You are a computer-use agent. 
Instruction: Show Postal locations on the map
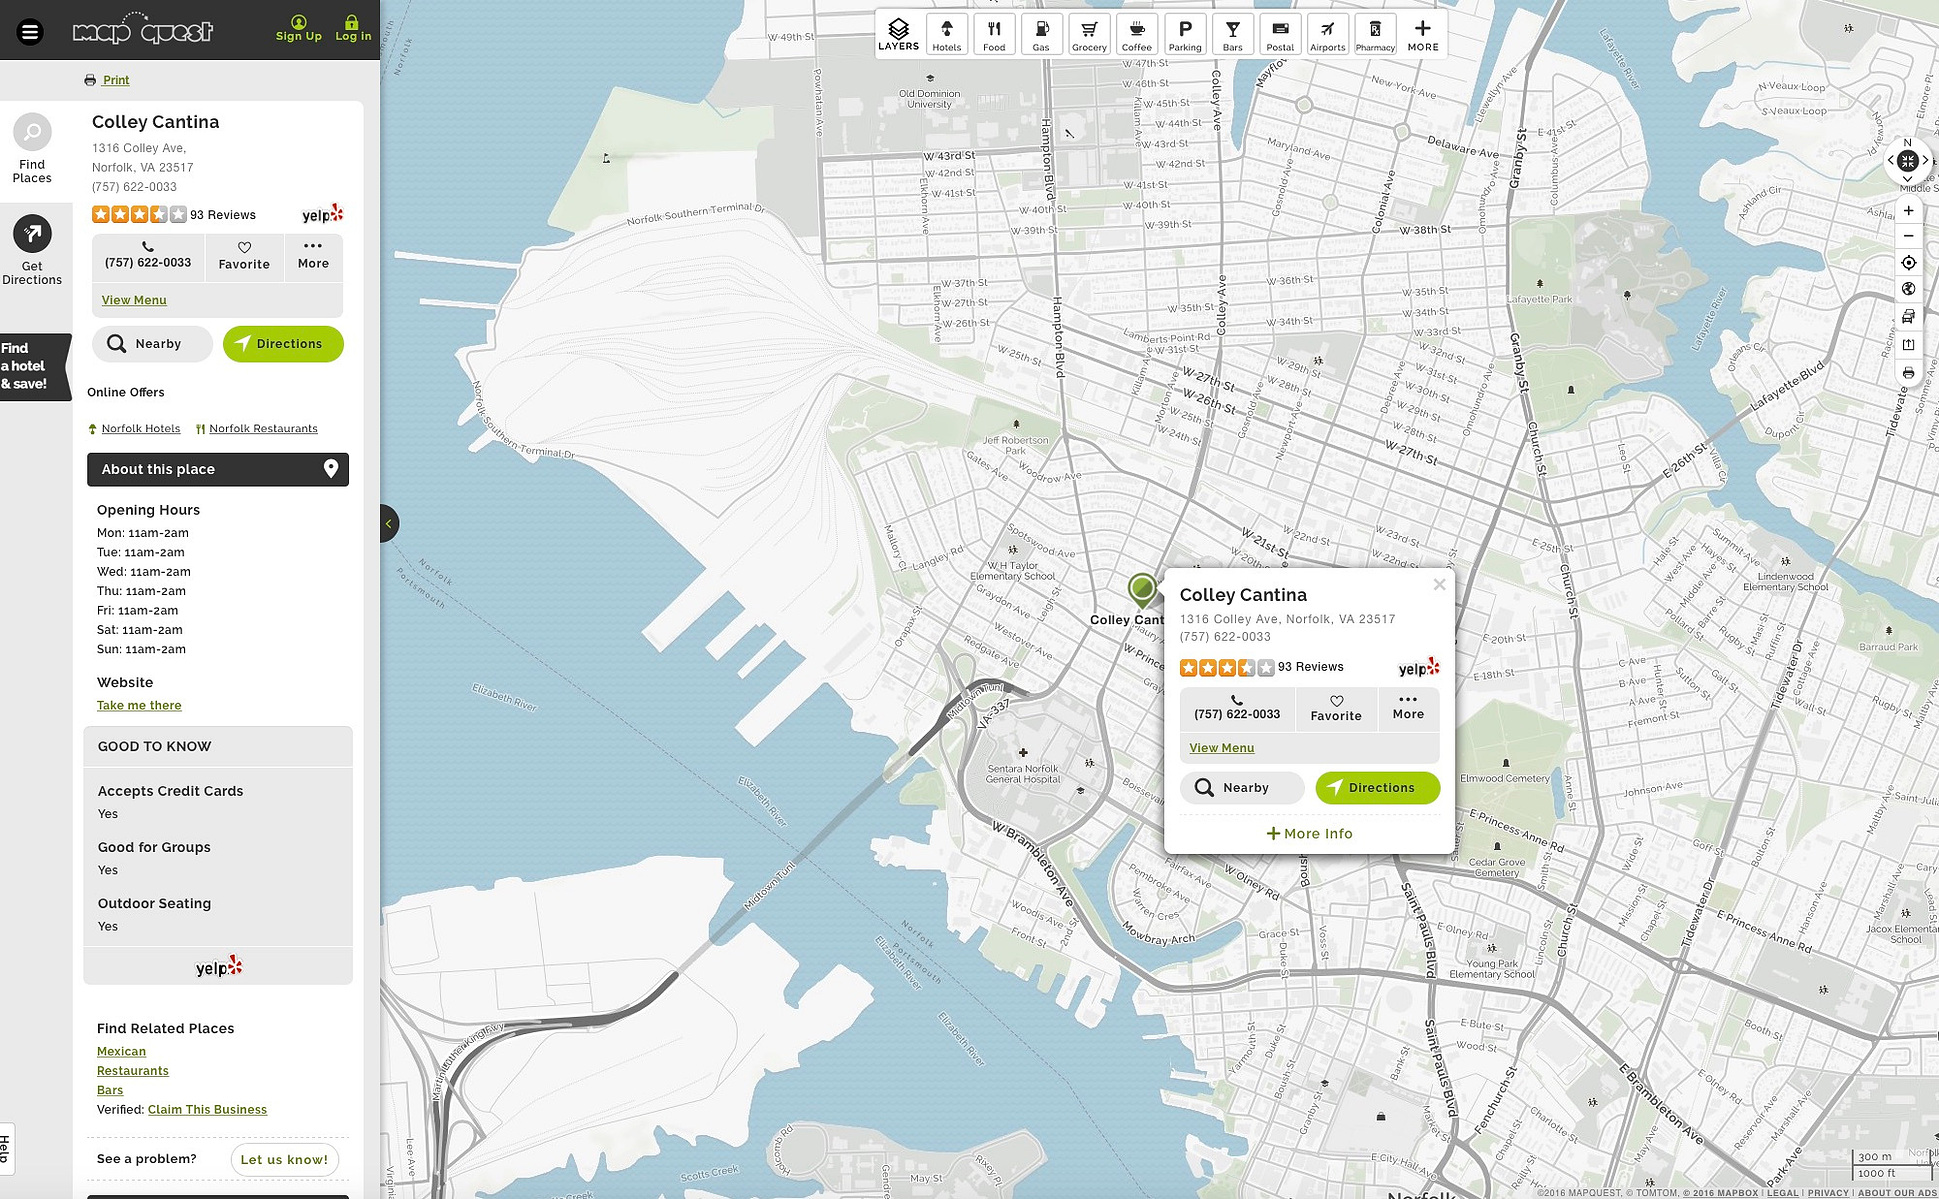pos(1280,34)
